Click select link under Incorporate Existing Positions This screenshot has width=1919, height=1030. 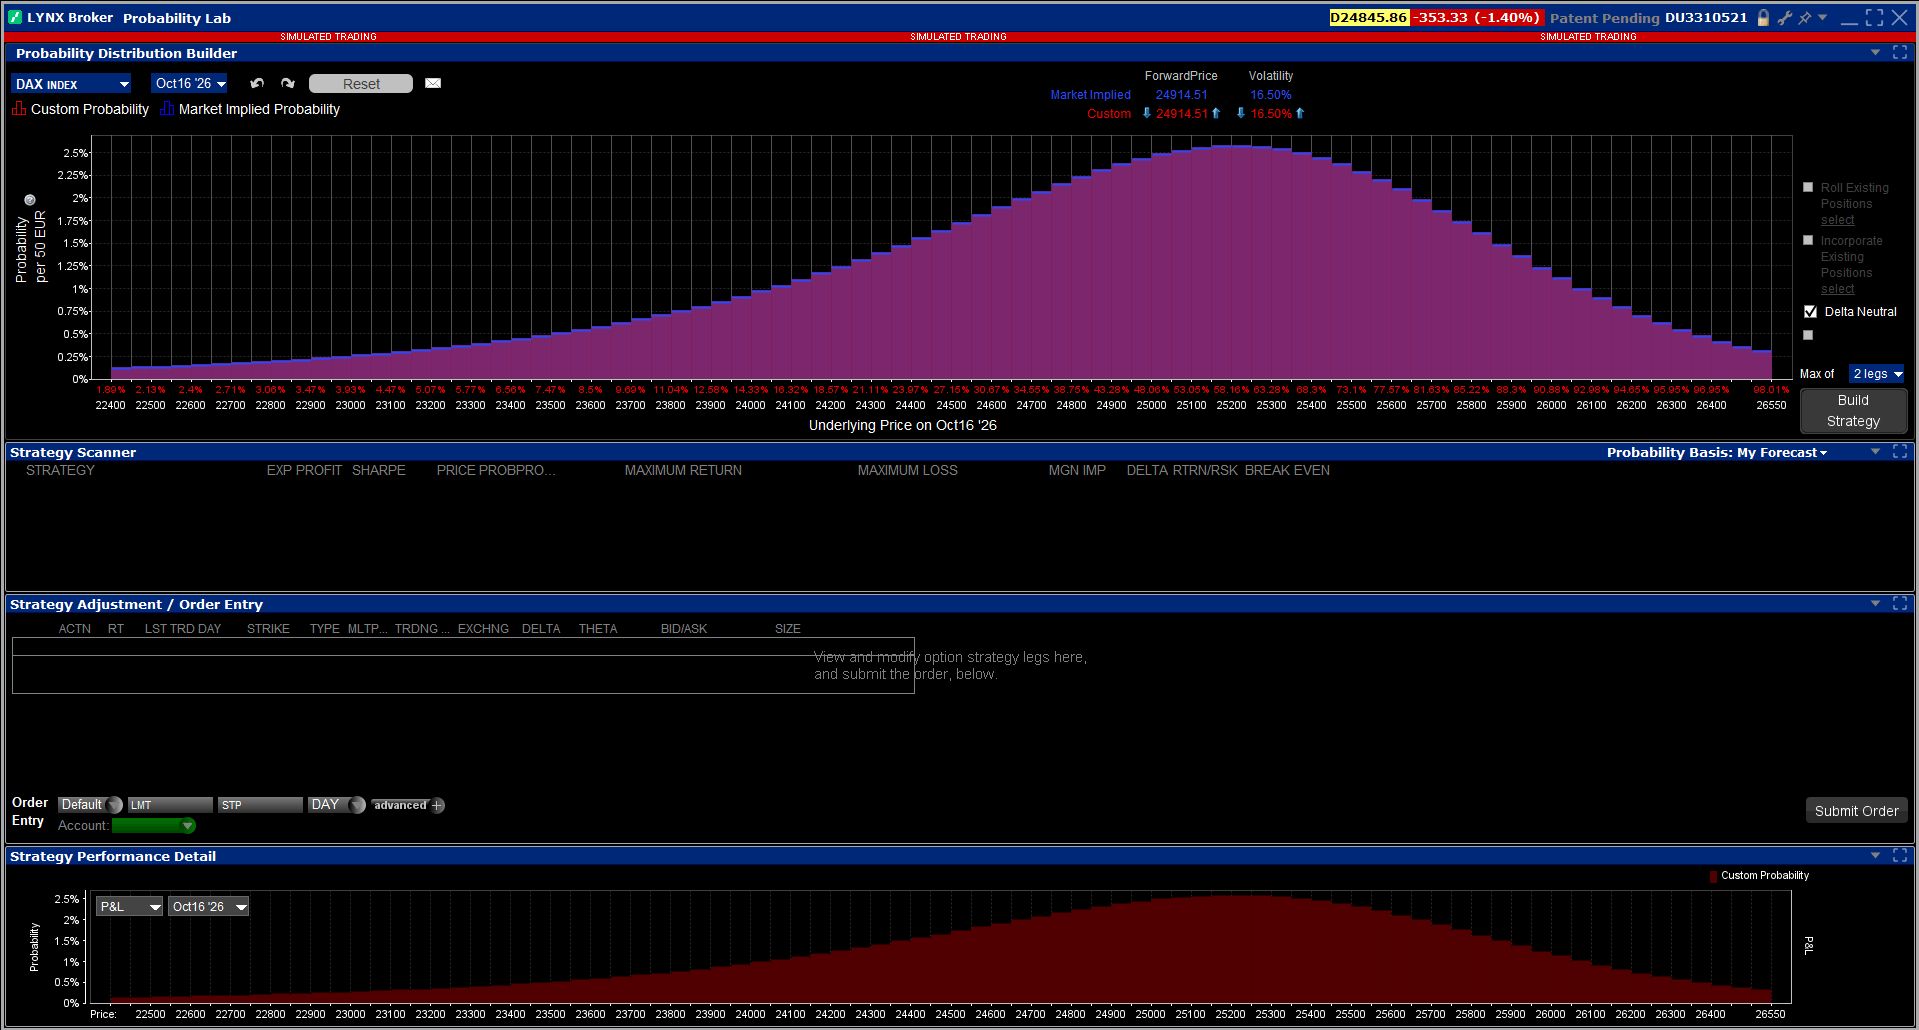point(1837,289)
